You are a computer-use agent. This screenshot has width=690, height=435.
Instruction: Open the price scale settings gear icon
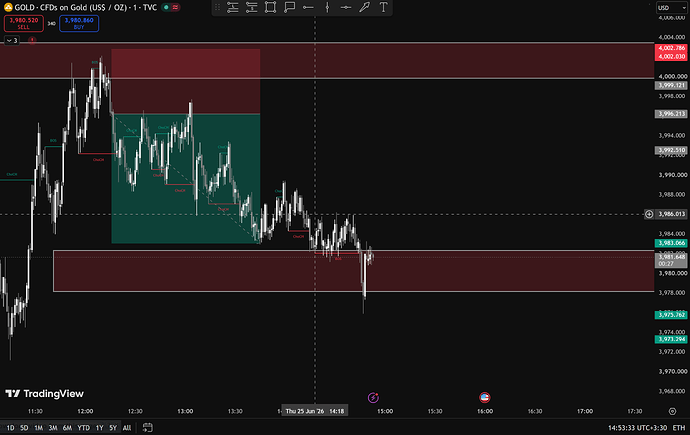point(672,411)
